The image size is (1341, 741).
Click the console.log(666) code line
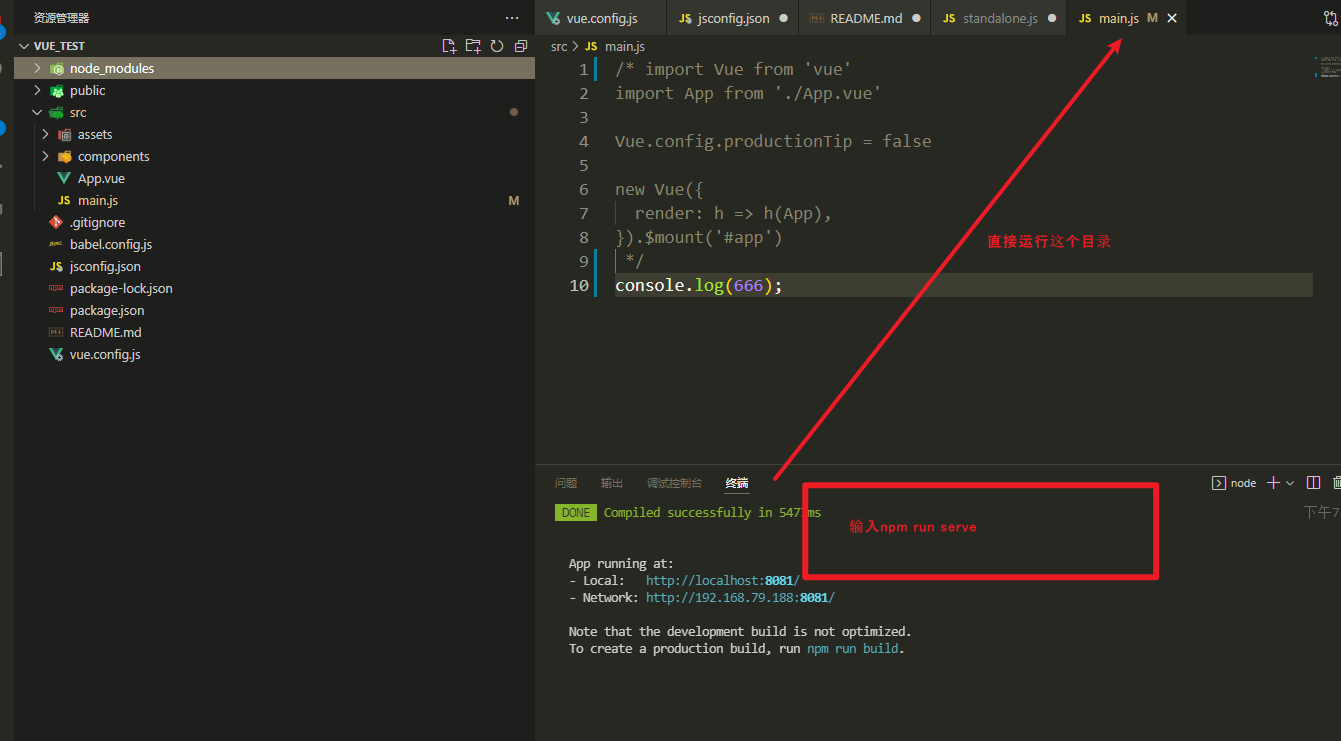(x=698, y=285)
